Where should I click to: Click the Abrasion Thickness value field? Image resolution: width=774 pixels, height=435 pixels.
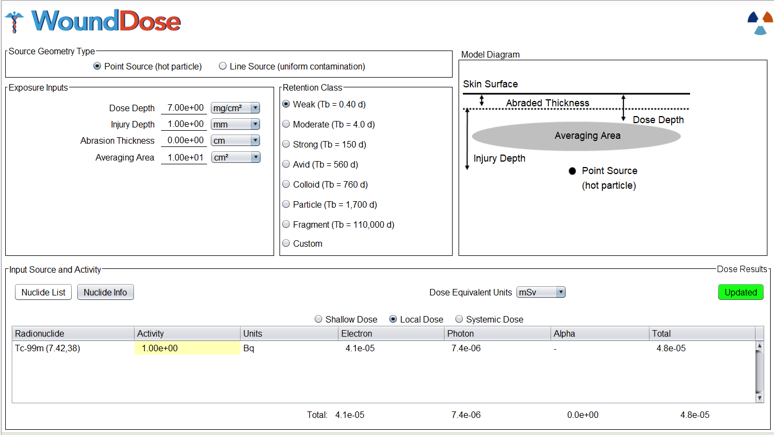pyautogui.click(x=184, y=140)
